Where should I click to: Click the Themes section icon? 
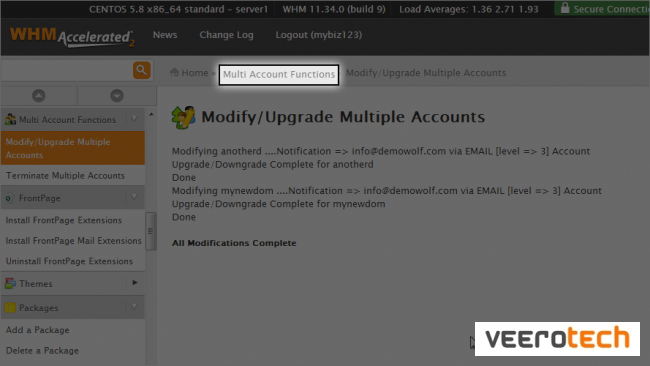[x=10, y=284]
